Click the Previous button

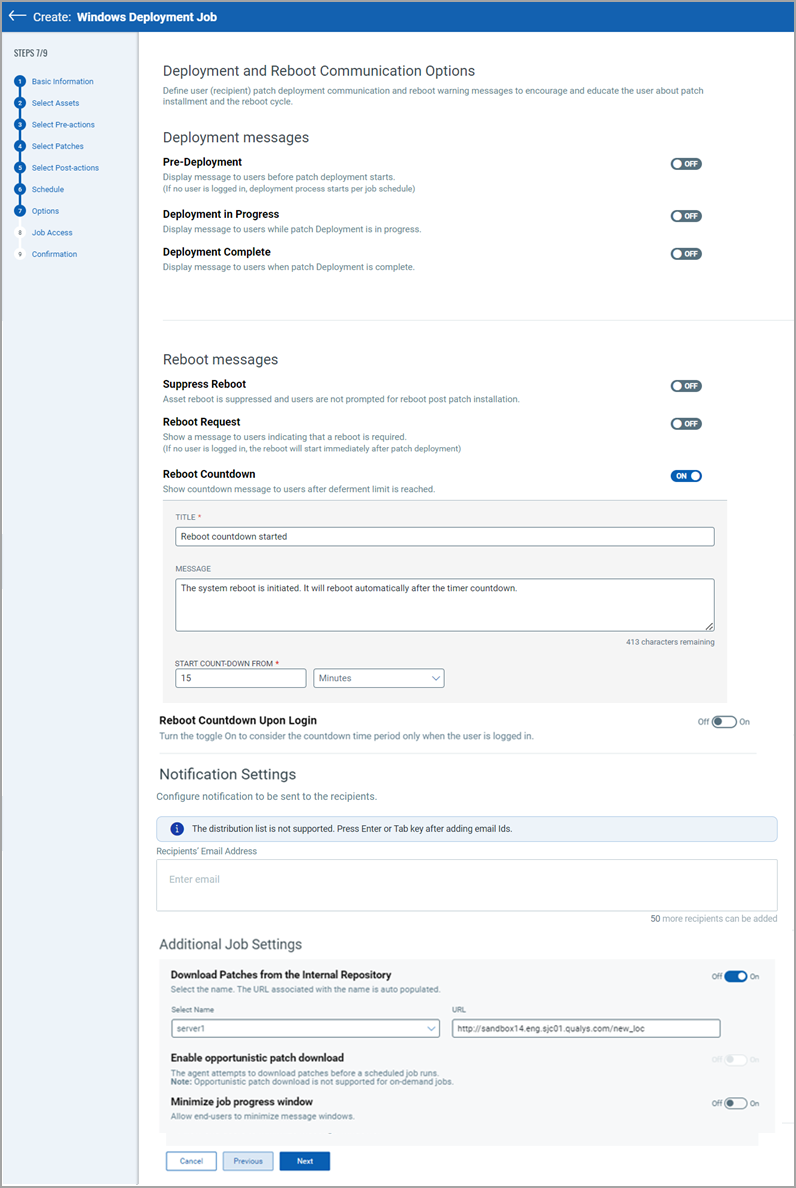[248, 1161]
